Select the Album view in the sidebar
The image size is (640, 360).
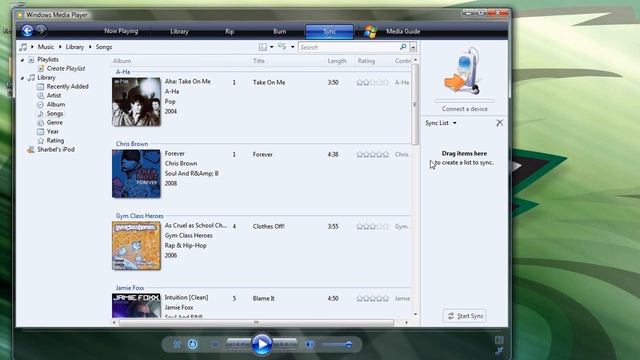[56, 104]
